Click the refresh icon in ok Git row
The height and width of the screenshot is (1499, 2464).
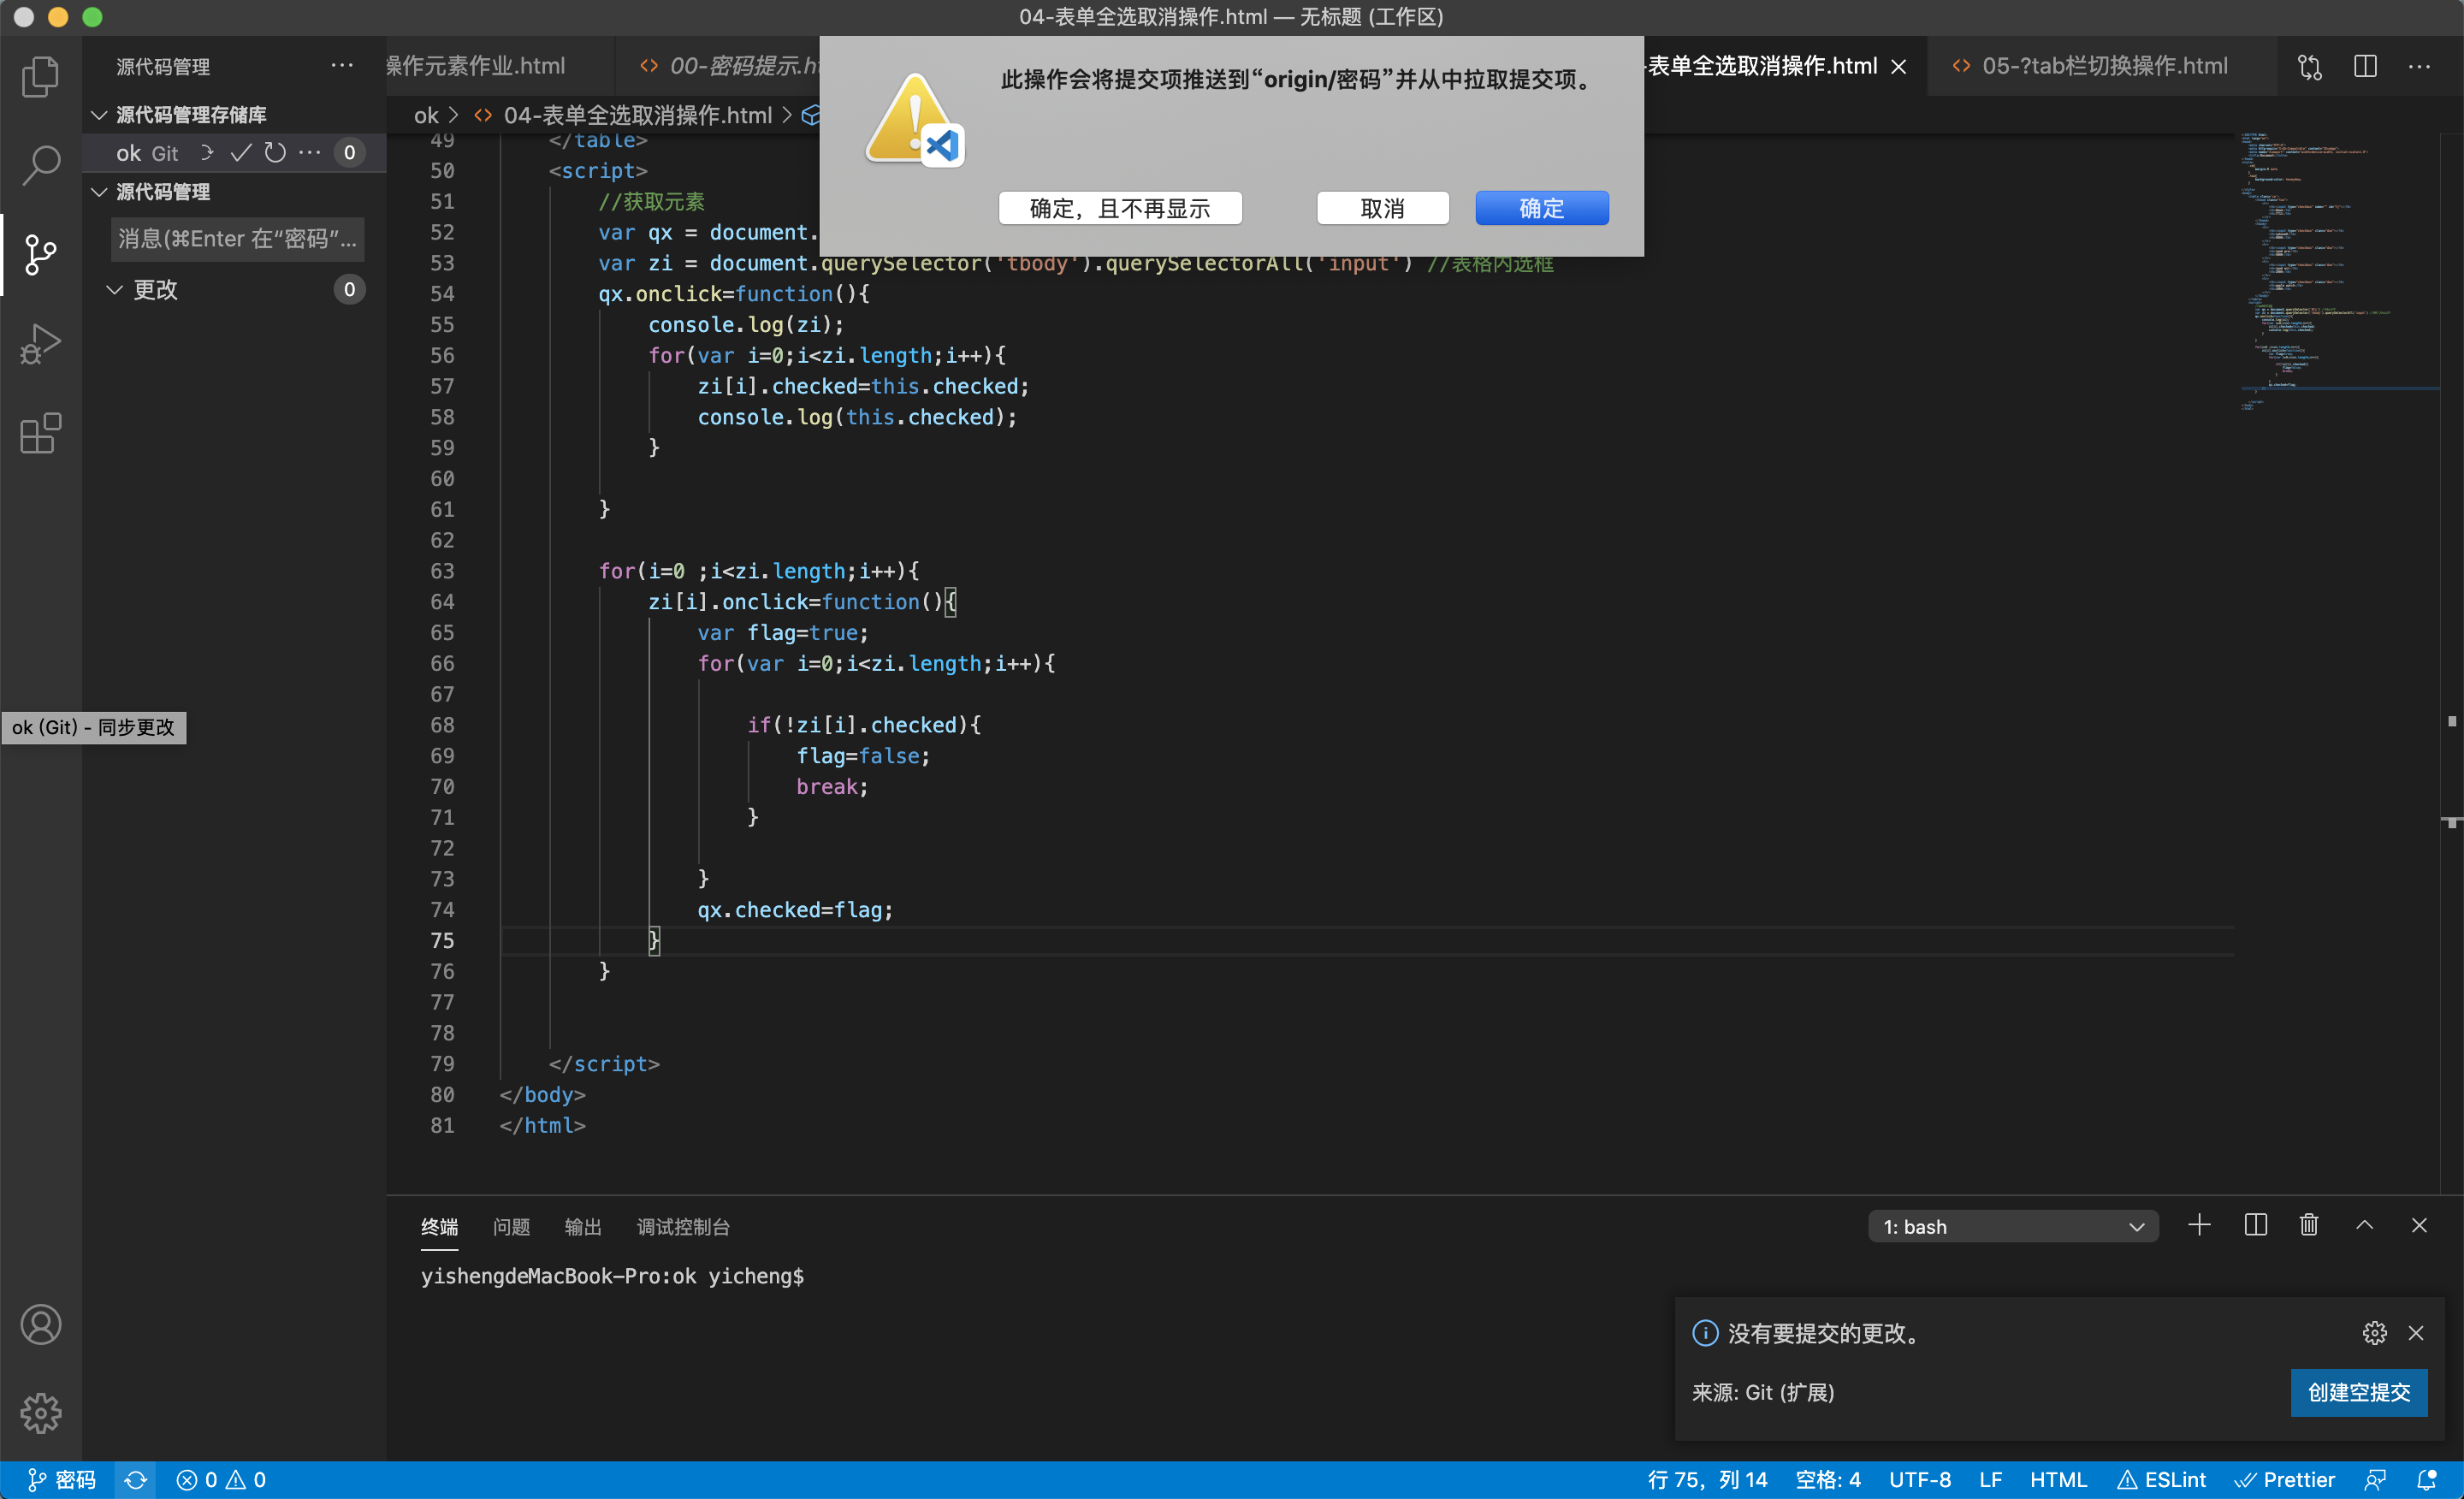[275, 153]
